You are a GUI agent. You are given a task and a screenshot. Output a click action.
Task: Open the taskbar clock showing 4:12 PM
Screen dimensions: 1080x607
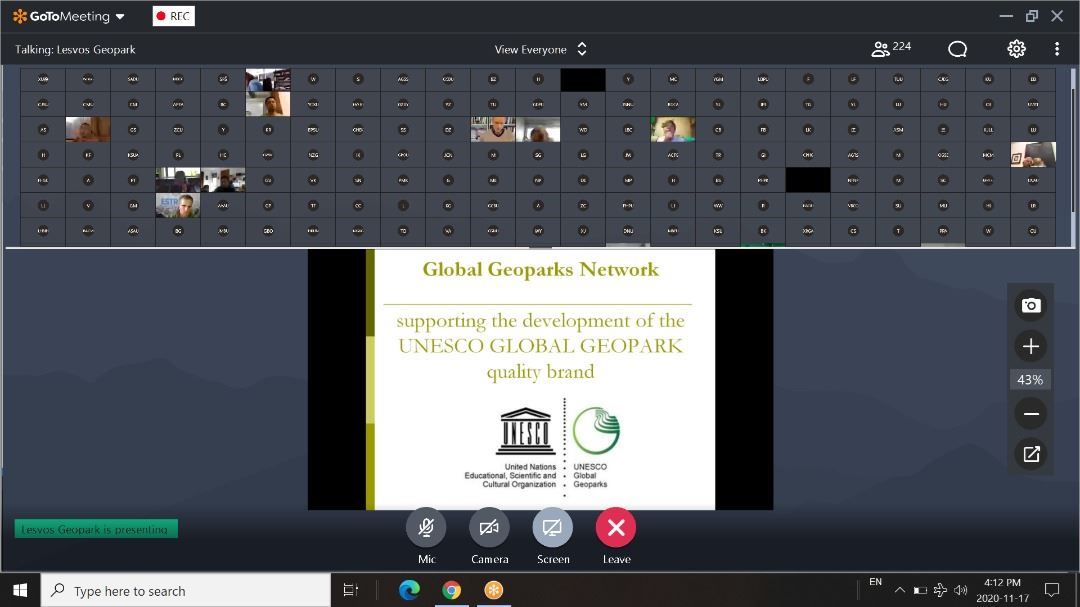pos(1002,590)
